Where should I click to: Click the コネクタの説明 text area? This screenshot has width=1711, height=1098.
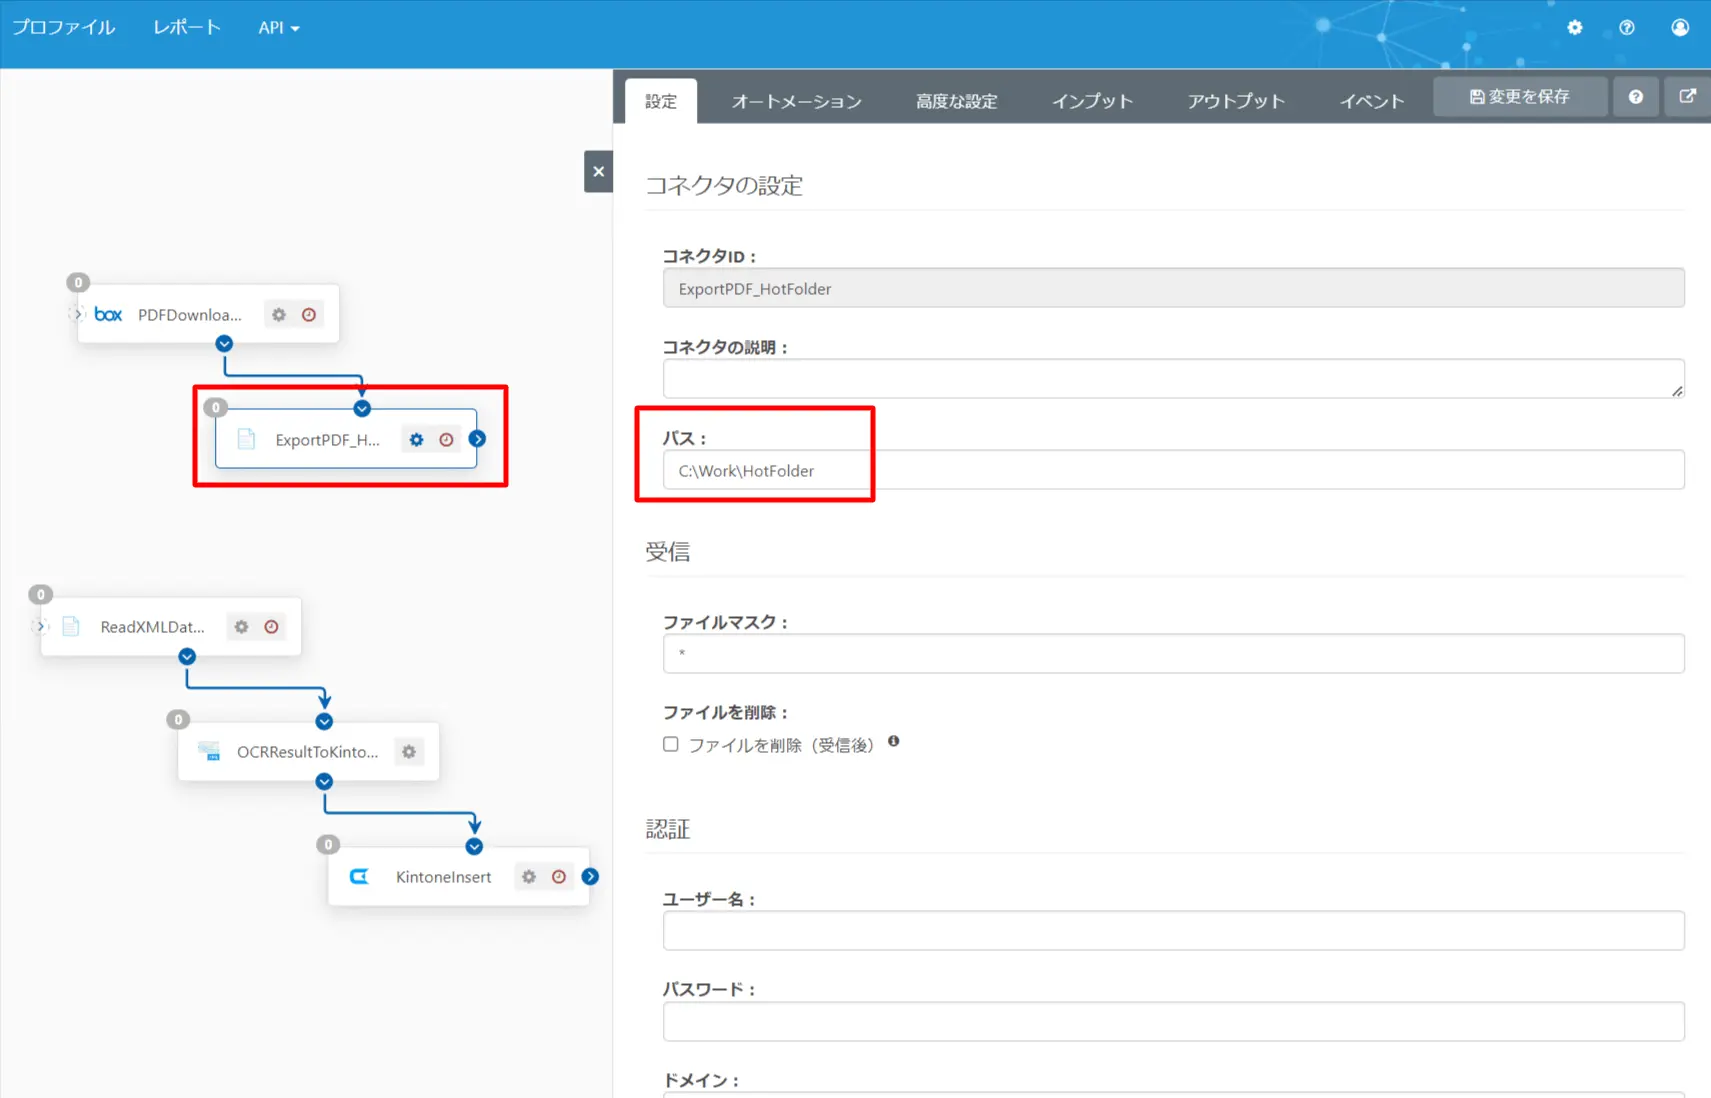[1173, 379]
